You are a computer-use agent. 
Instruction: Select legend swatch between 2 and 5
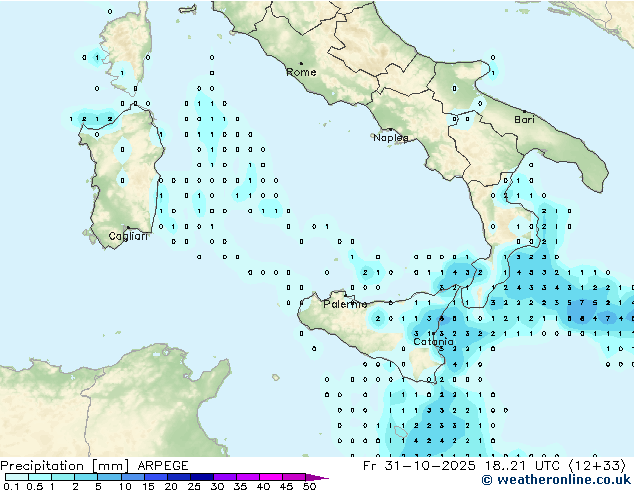(86, 477)
